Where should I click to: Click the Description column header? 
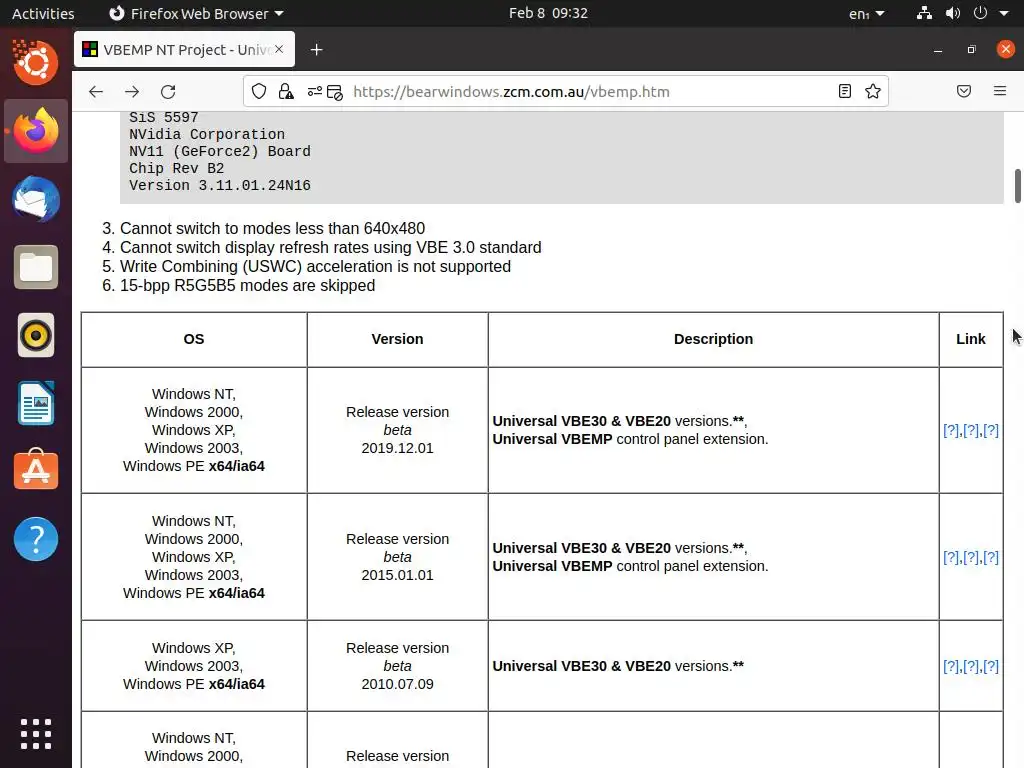tap(713, 339)
